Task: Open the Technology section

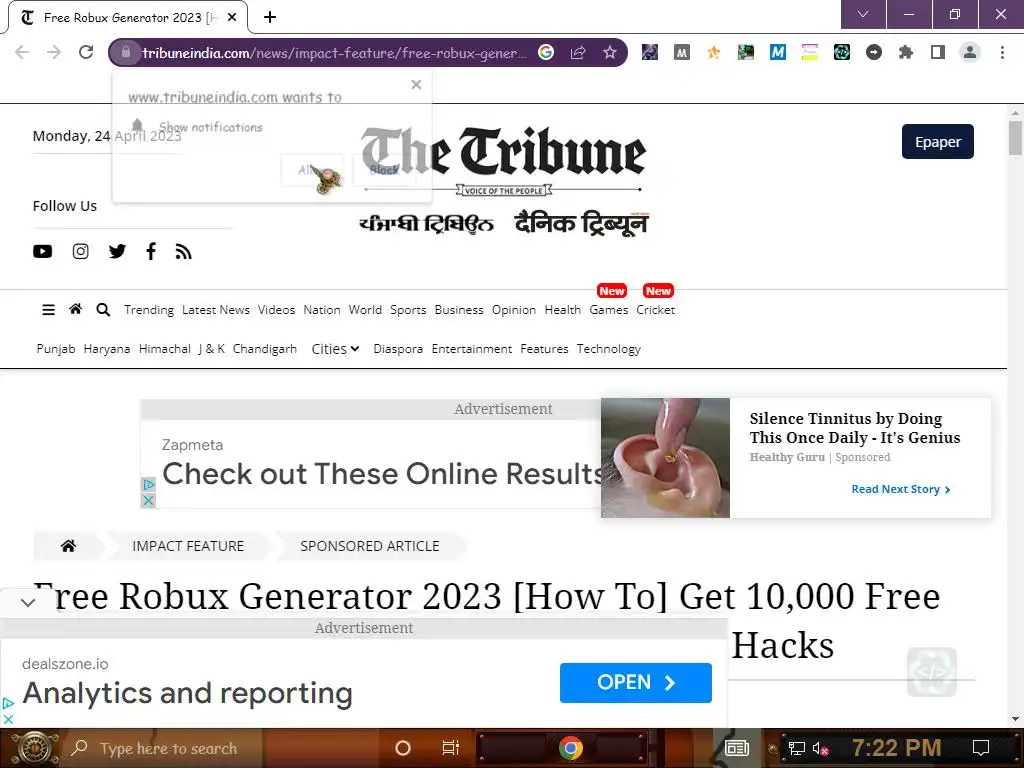Action: pos(609,349)
